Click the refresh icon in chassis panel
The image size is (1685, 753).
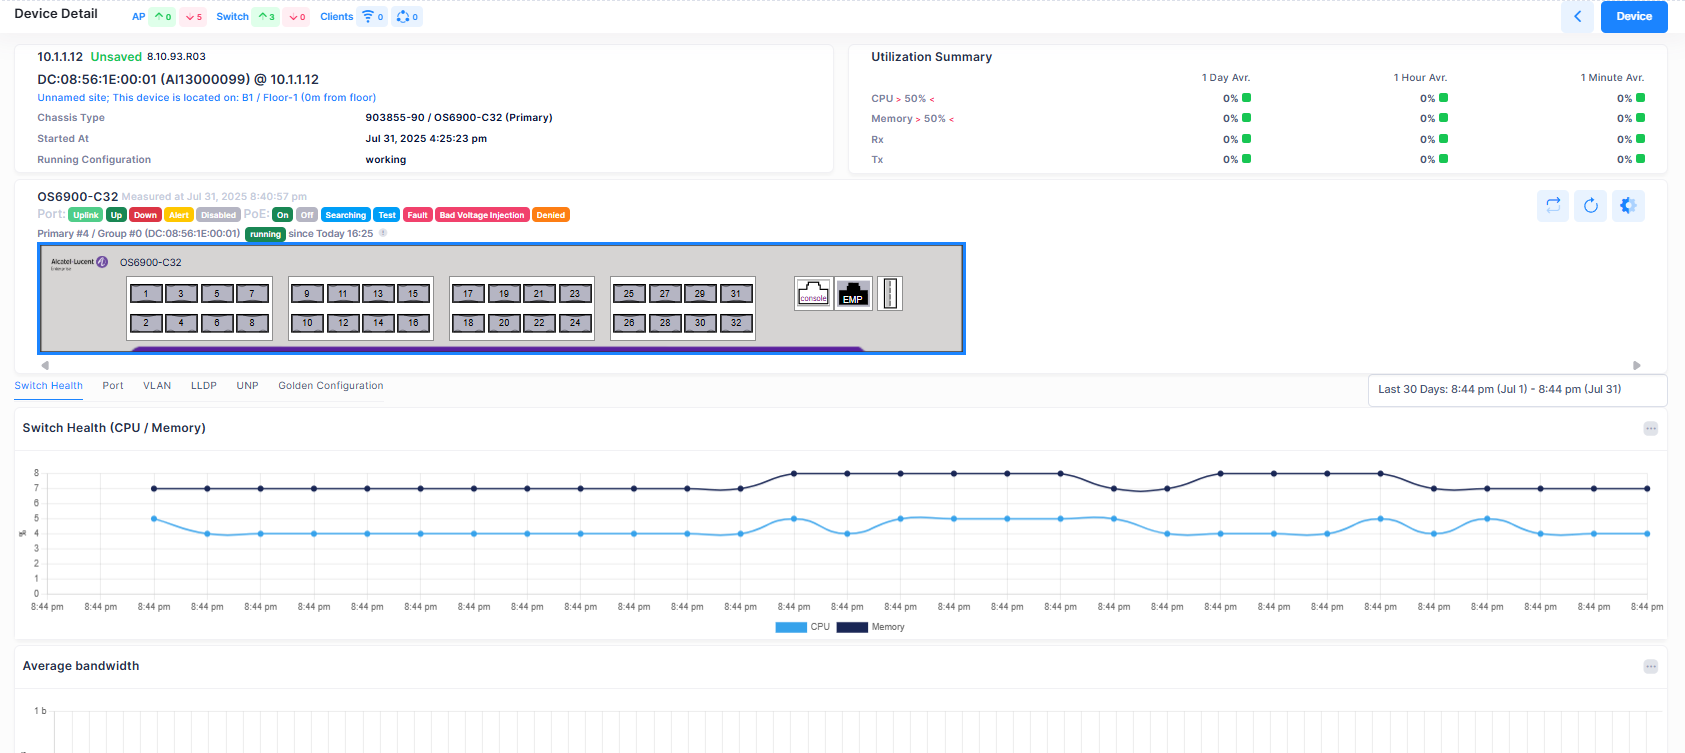coord(1590,206)
